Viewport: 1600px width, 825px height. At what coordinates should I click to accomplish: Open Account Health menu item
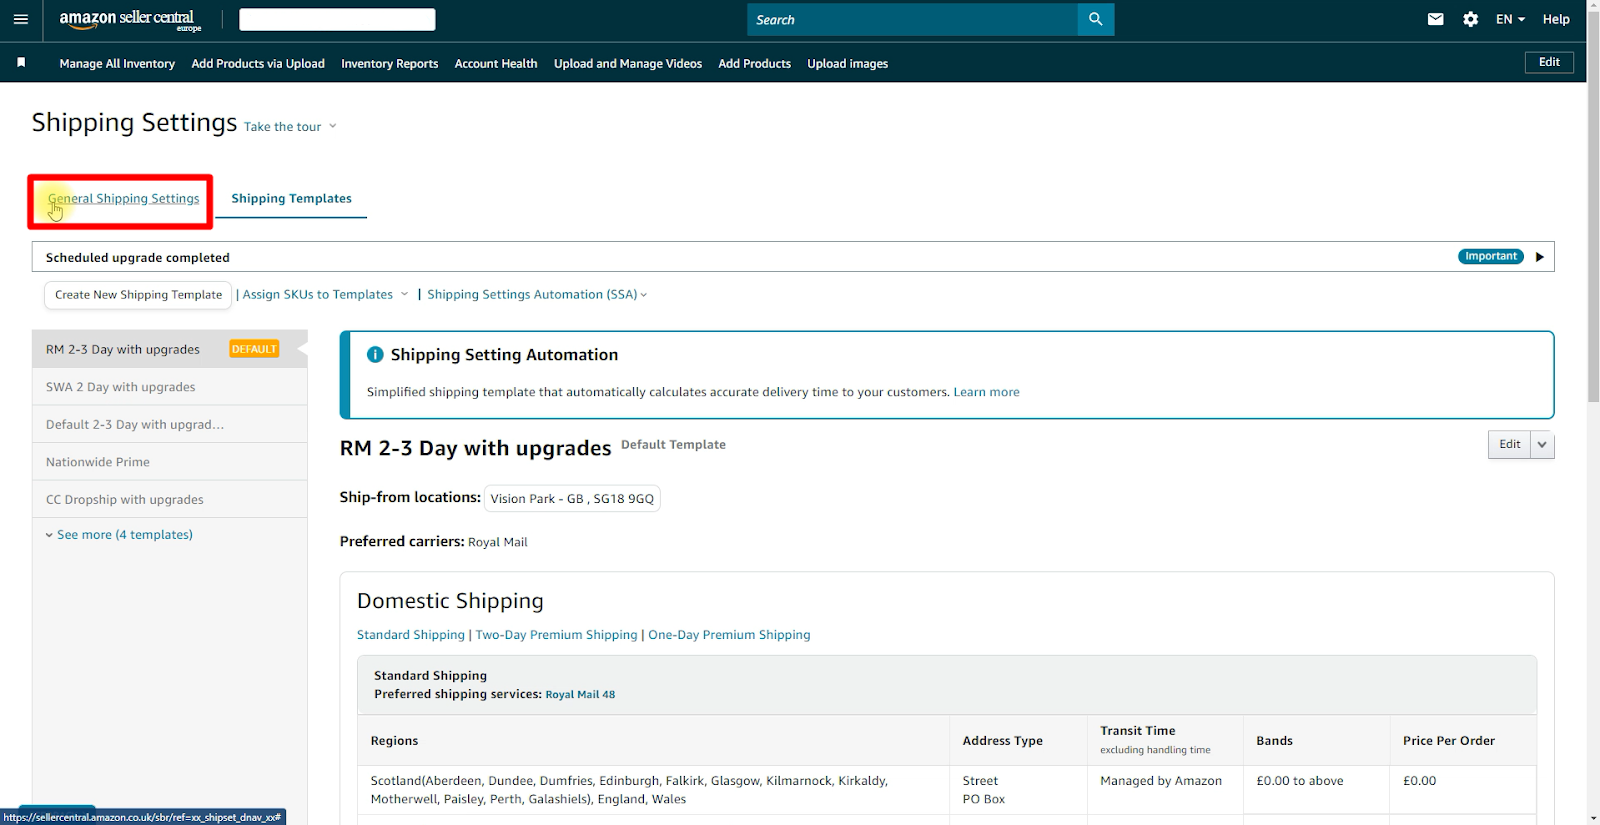(x=496, y=64)
